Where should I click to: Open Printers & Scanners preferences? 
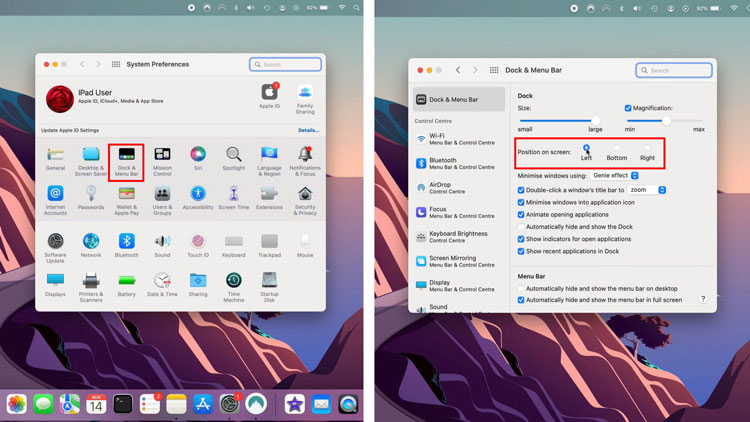pyautogui.click(x=91, y=280)
